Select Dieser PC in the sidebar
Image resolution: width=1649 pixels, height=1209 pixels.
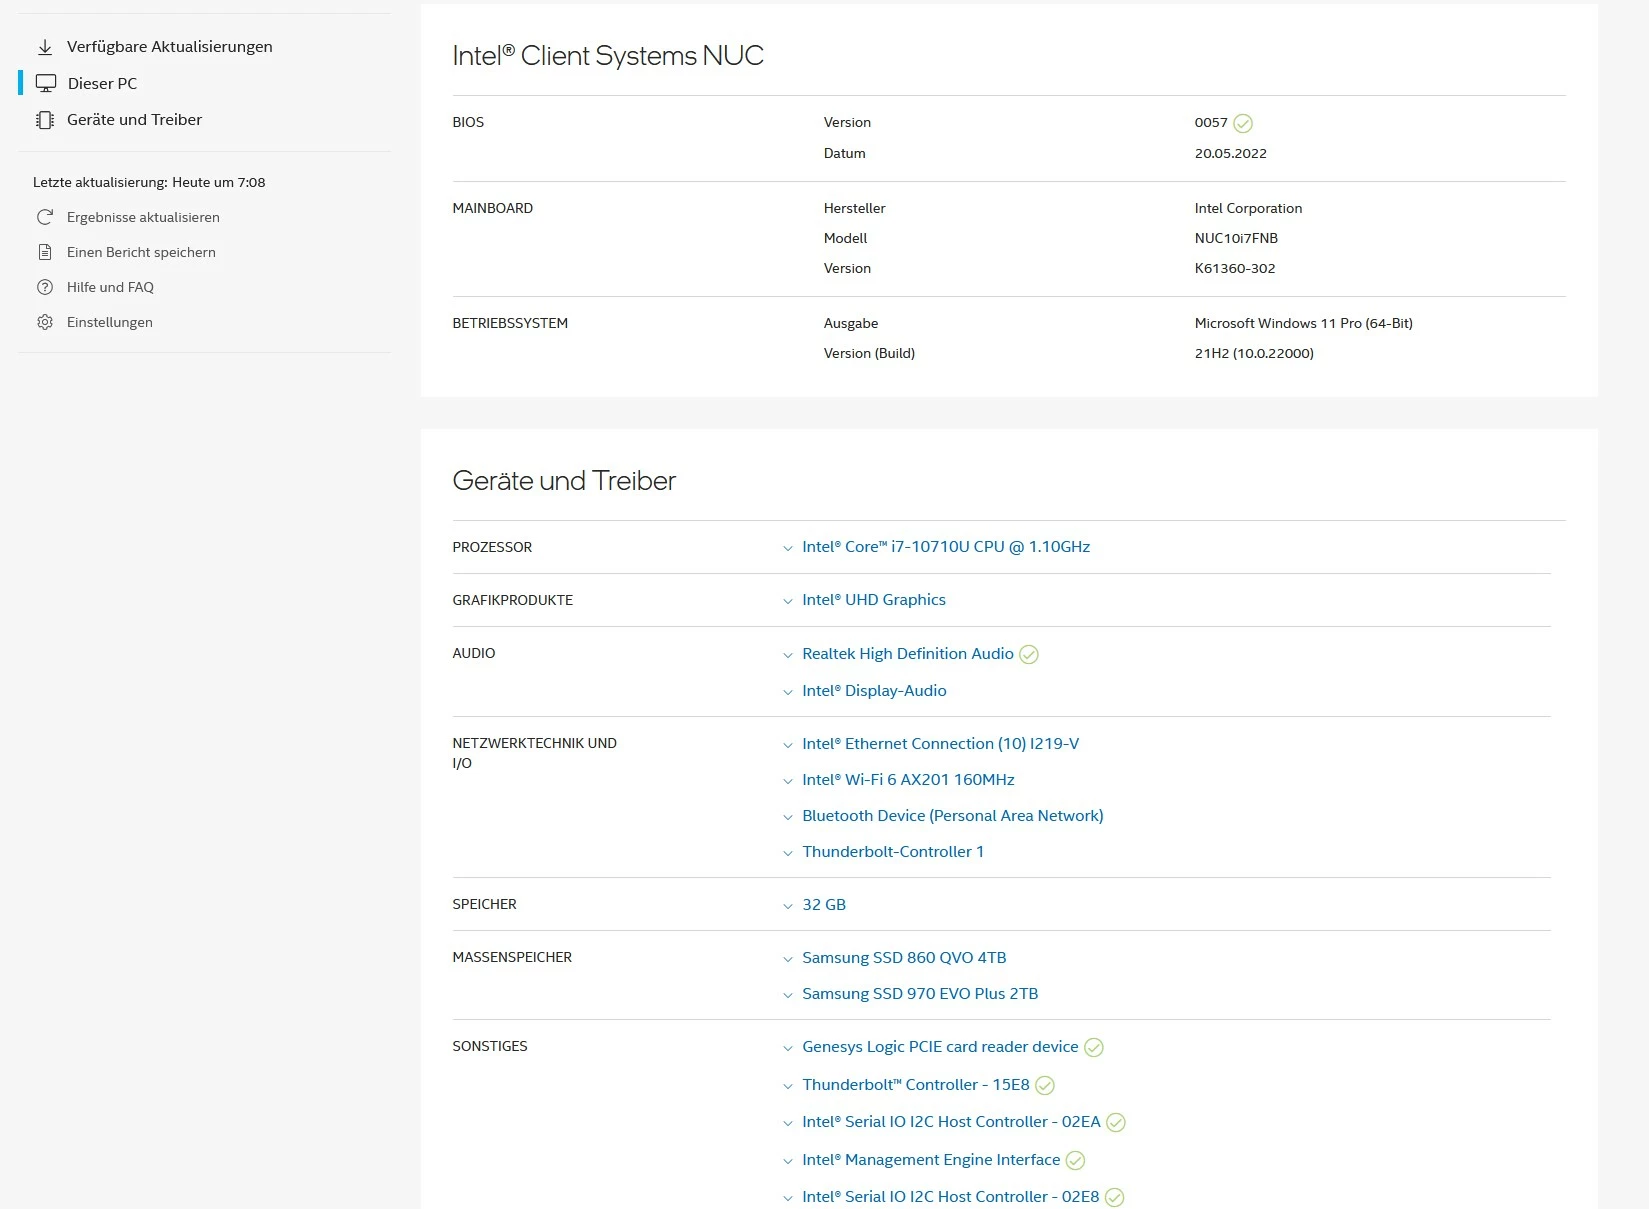102,83
